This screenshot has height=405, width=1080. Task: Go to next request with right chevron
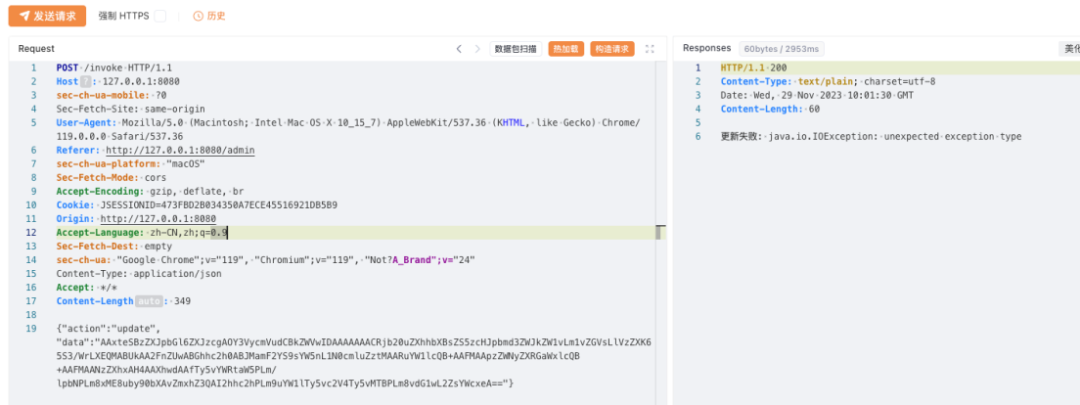477,49
